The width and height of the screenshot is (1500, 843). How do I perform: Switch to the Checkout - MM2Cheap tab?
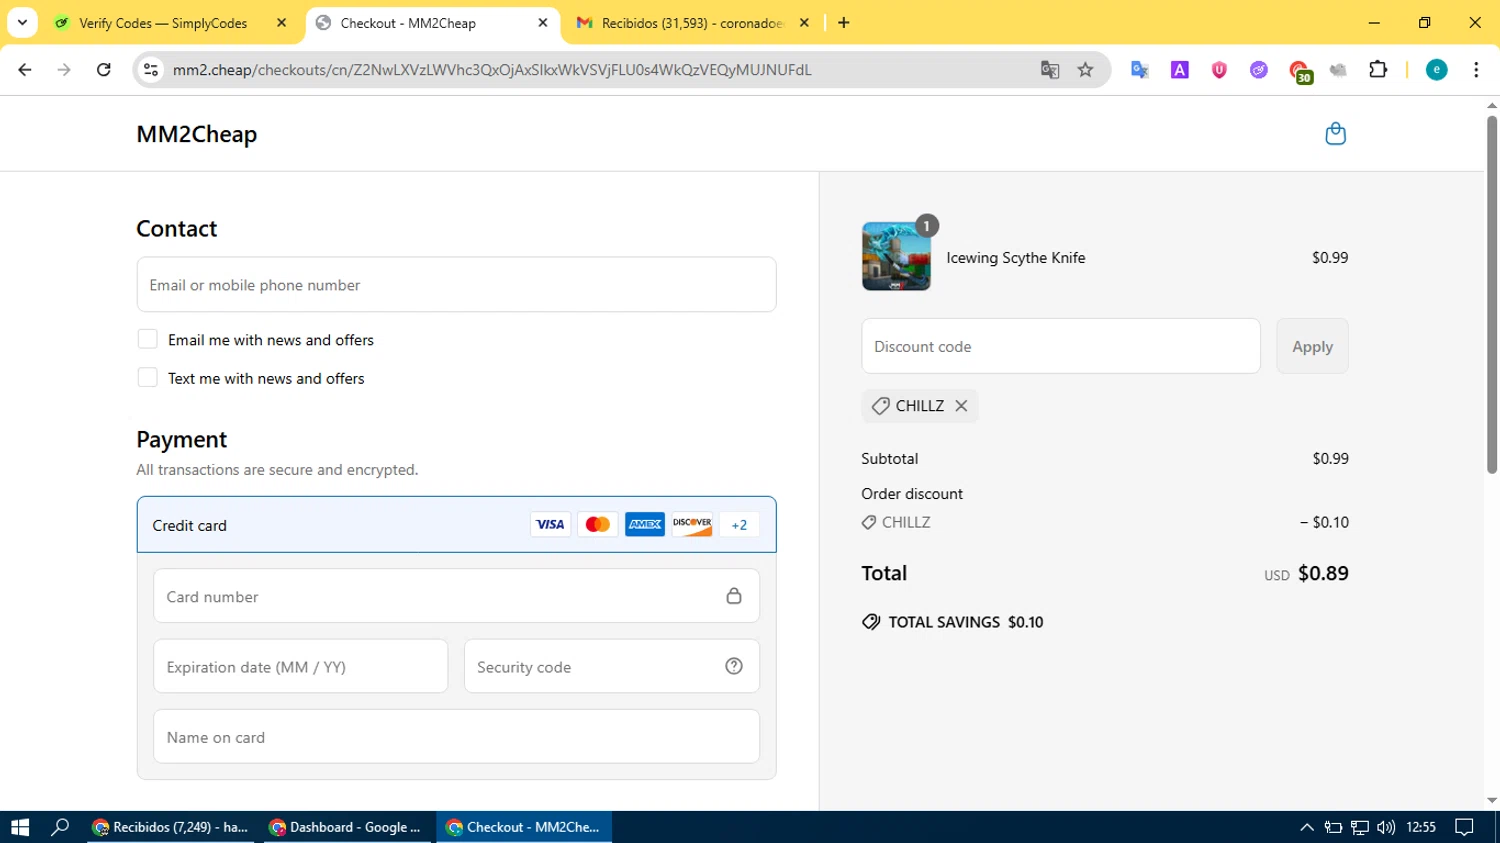pyautogui.click(x=432, y=23)
